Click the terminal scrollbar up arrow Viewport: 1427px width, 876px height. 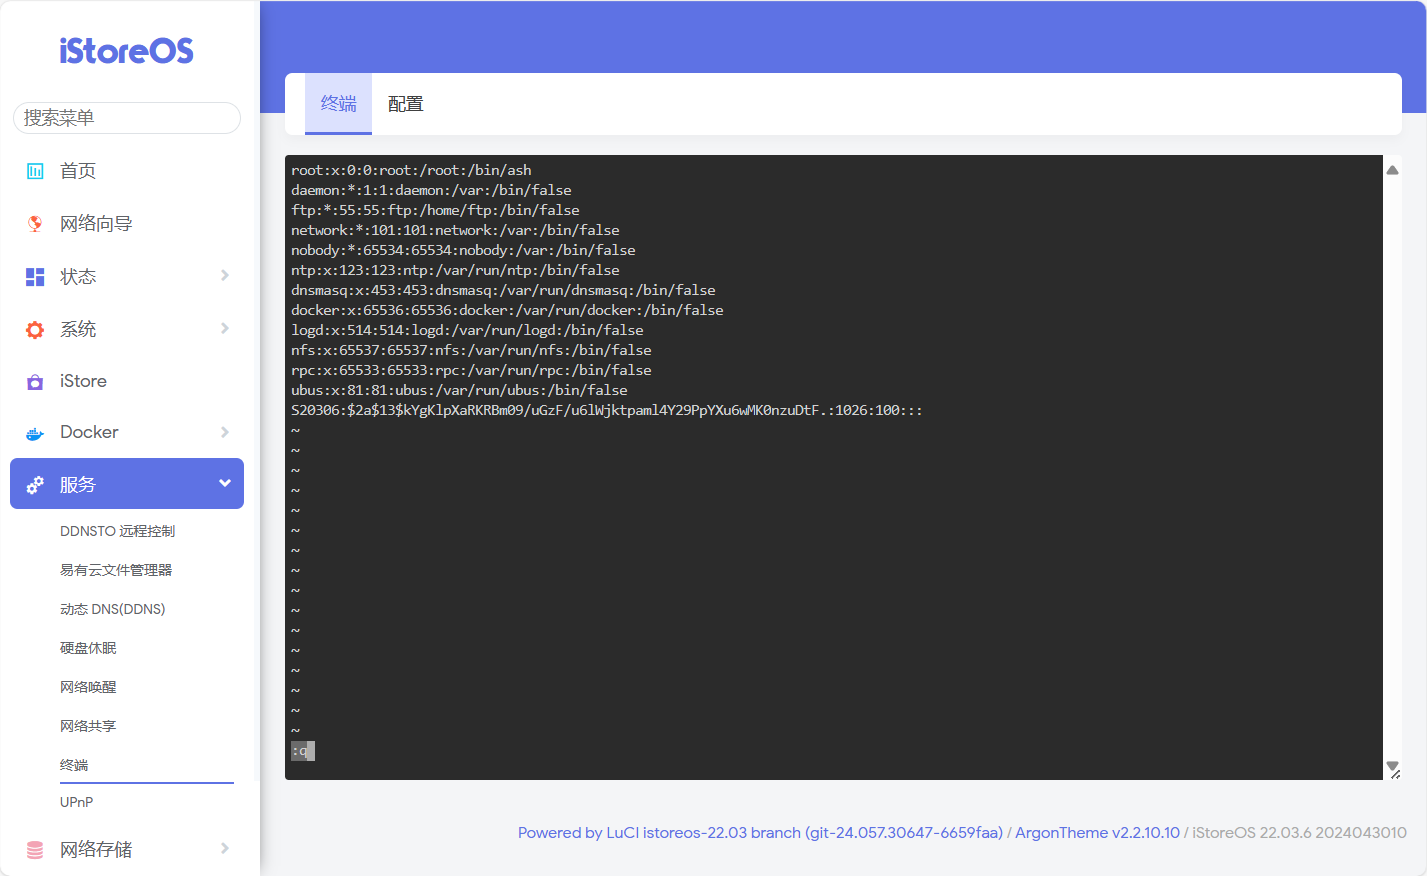1392,170
